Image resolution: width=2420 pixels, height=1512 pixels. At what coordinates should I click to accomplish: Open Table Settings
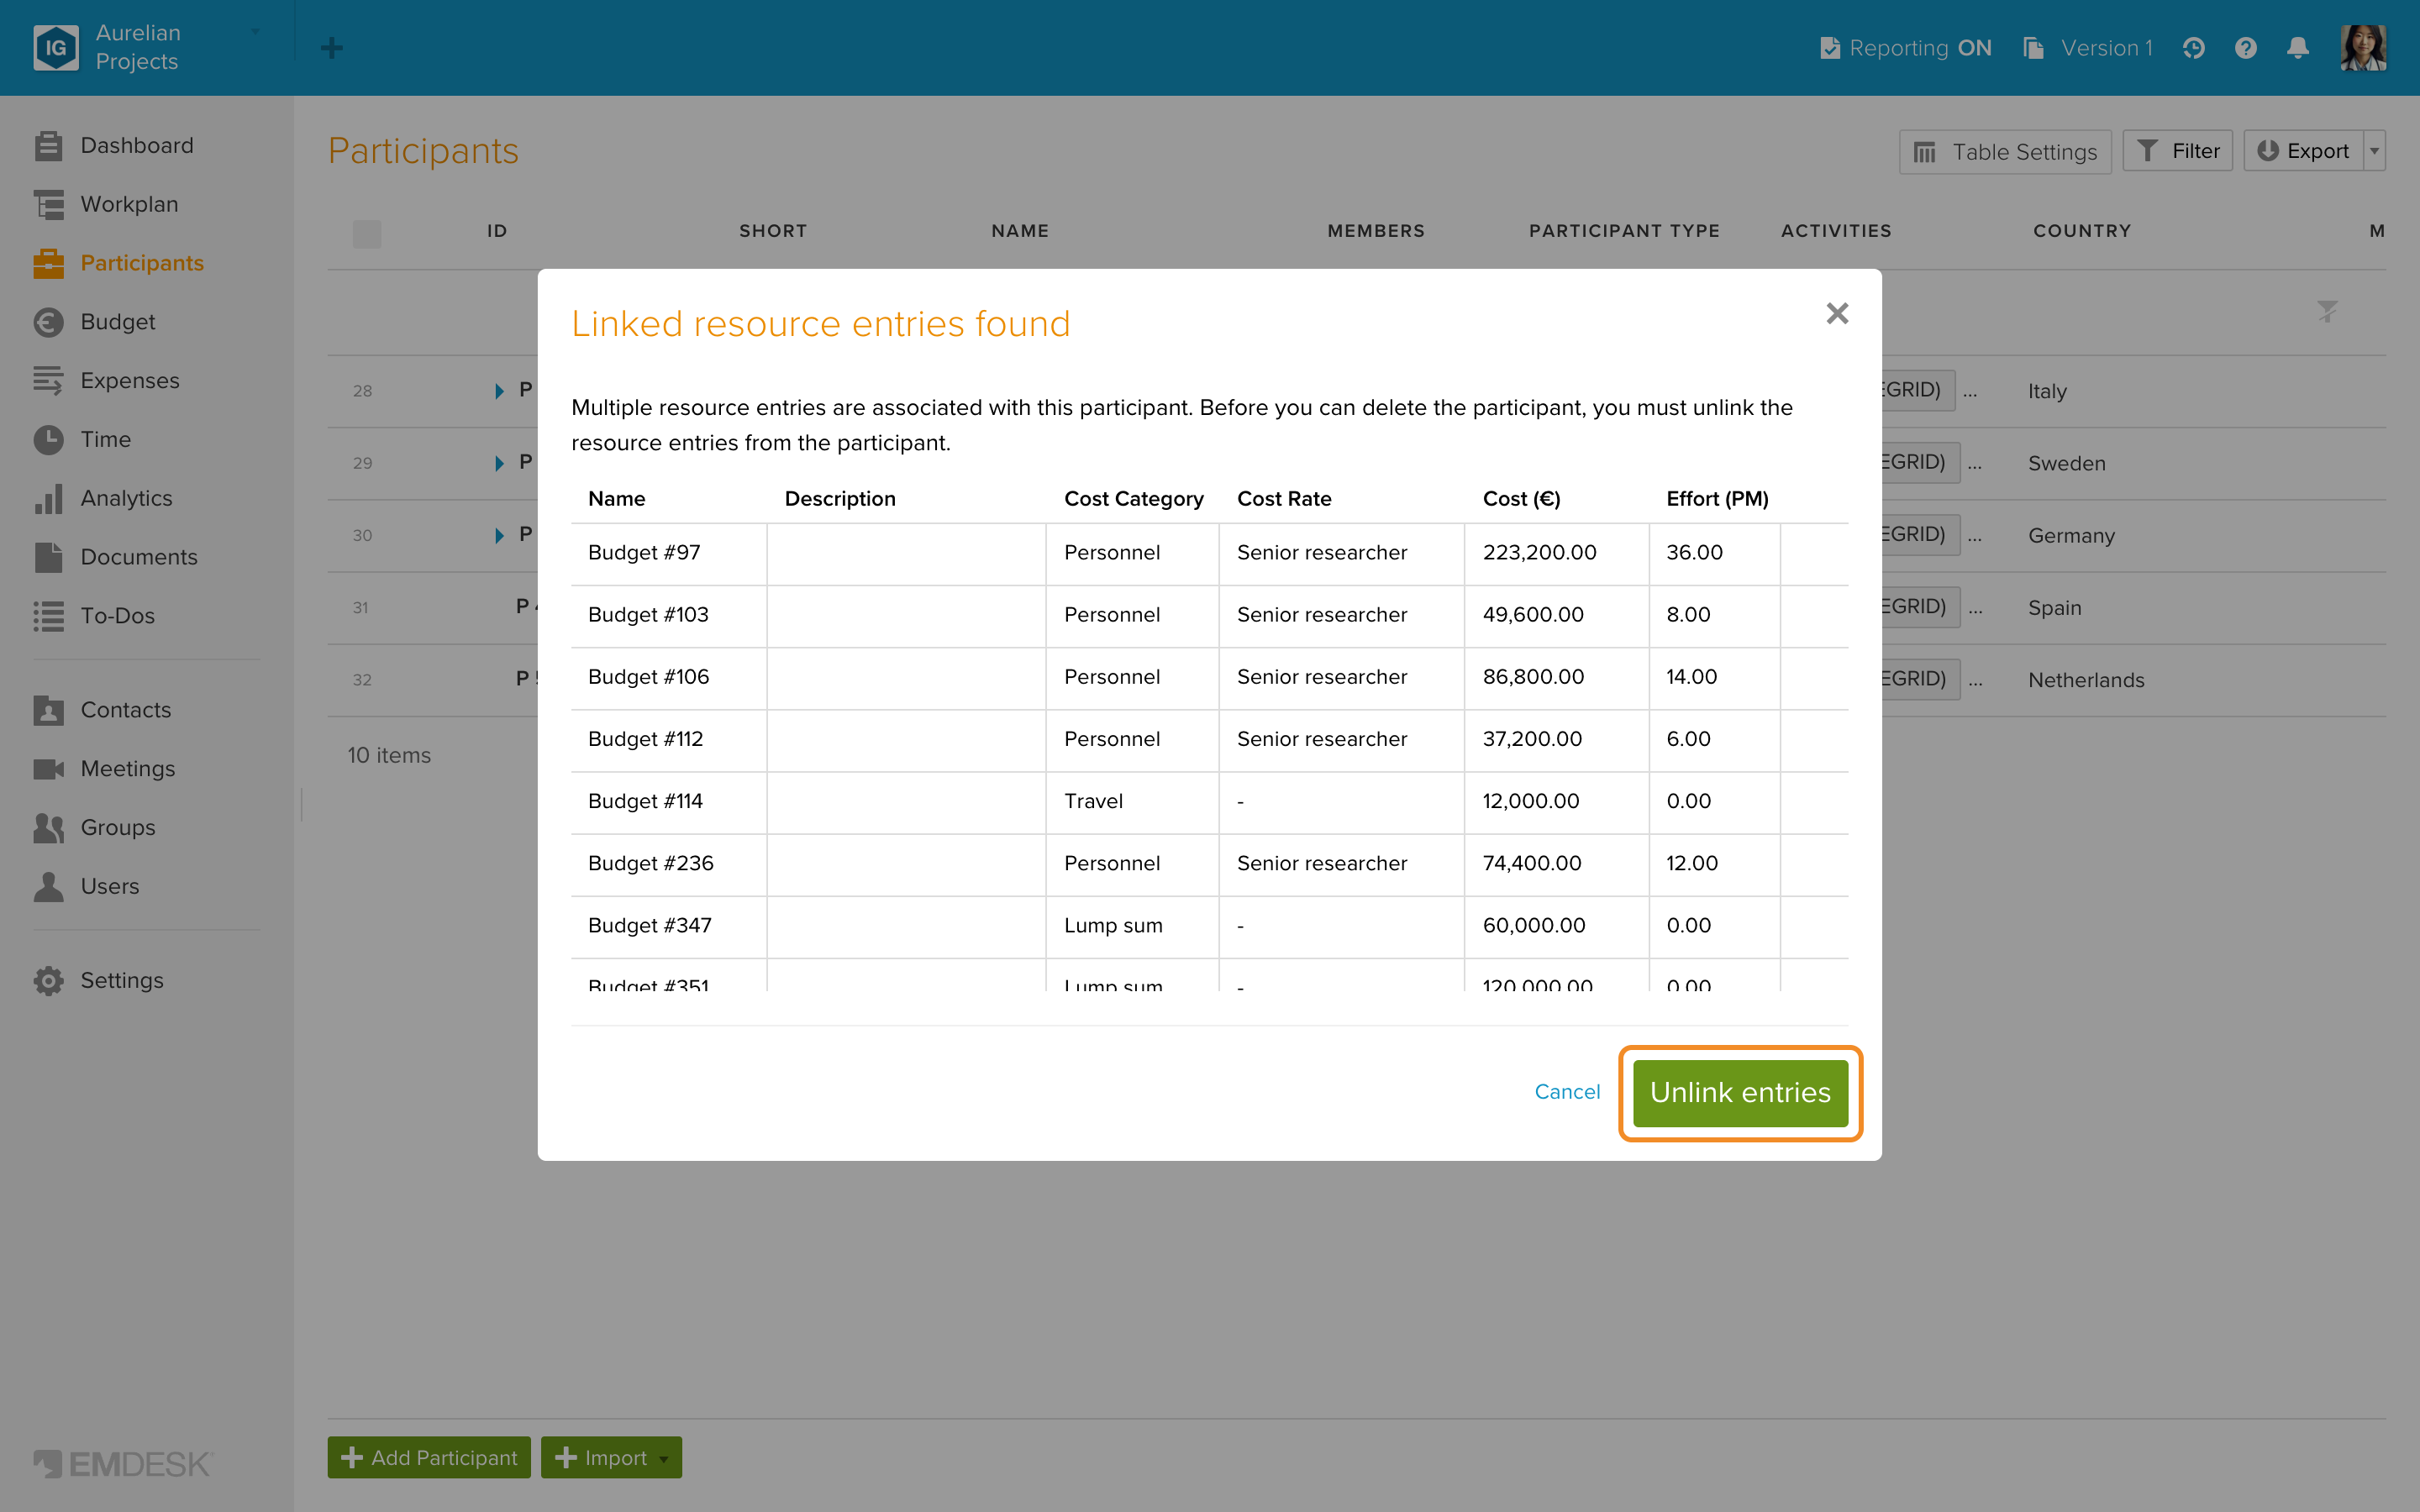[2005, 152]
